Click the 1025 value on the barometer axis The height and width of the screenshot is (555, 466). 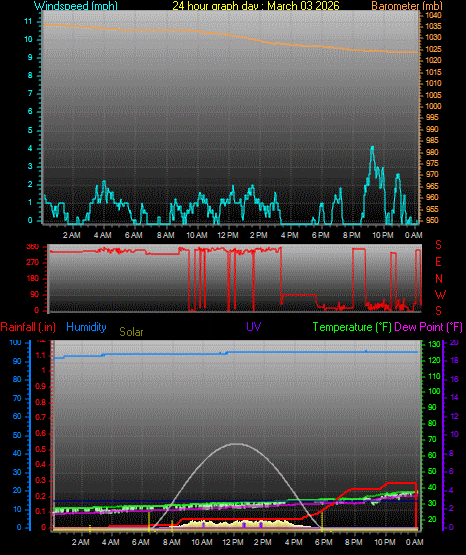[x=433, y=49]
